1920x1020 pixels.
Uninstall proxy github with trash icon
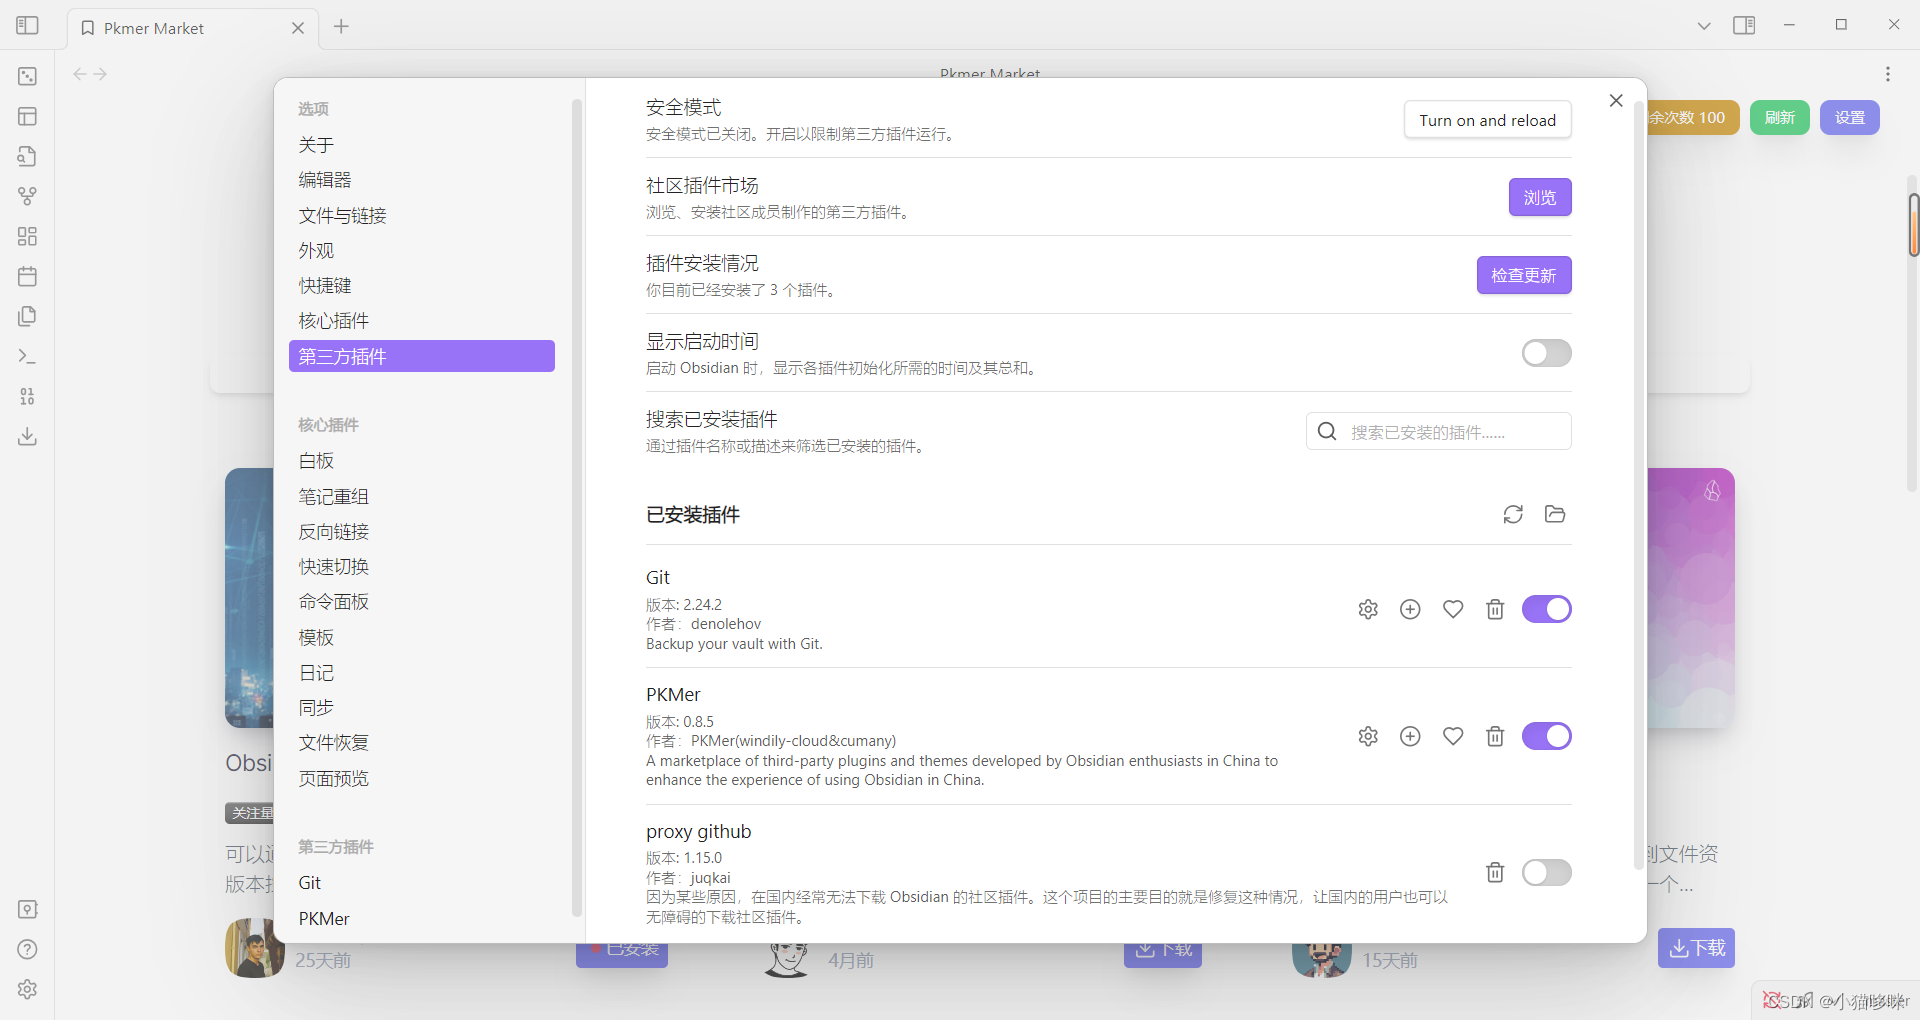tap(1495, 872)
